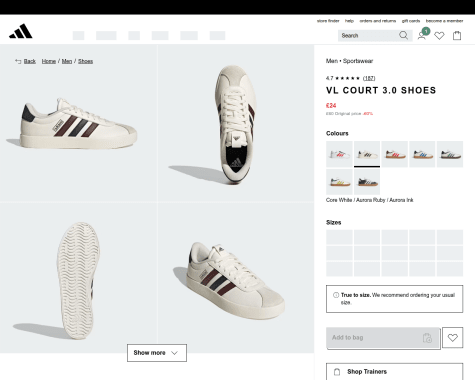Click the Shop Trainers button
The image size is (475, 380).
coord(394,371)
